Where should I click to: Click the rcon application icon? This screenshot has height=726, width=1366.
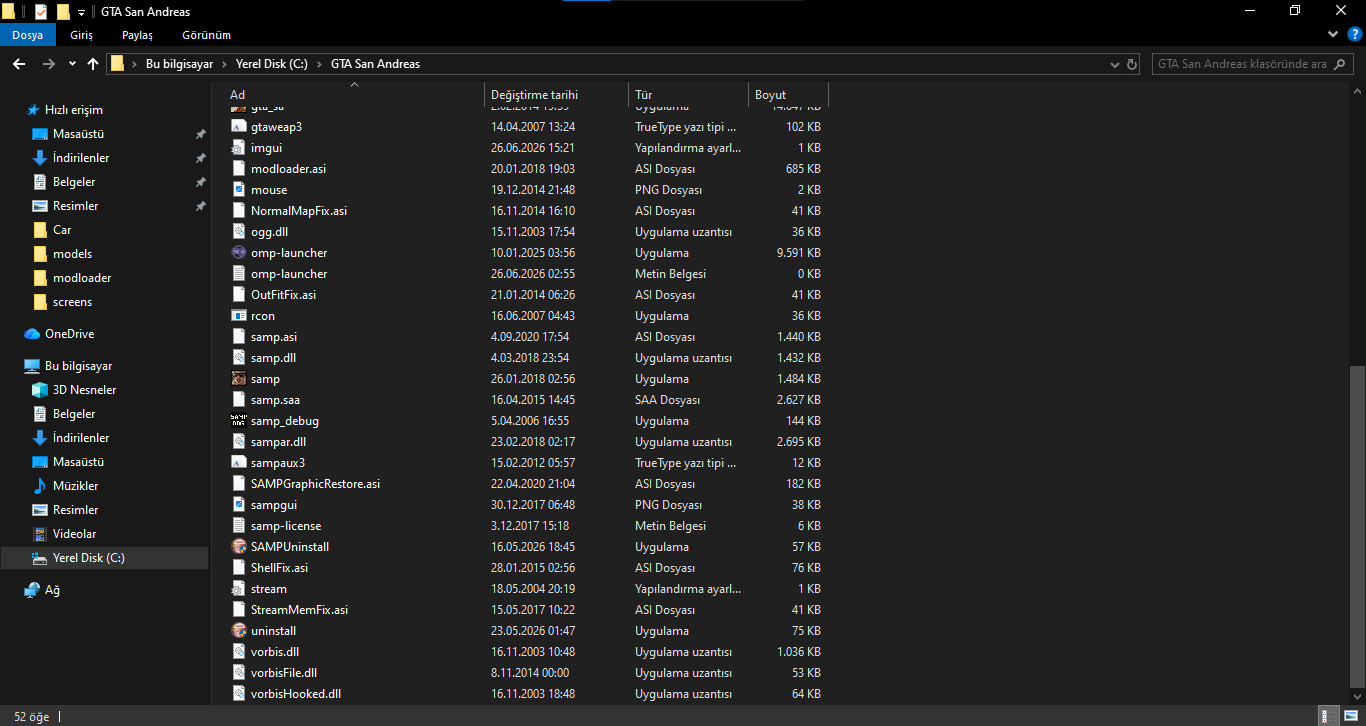tap(239, 316)
